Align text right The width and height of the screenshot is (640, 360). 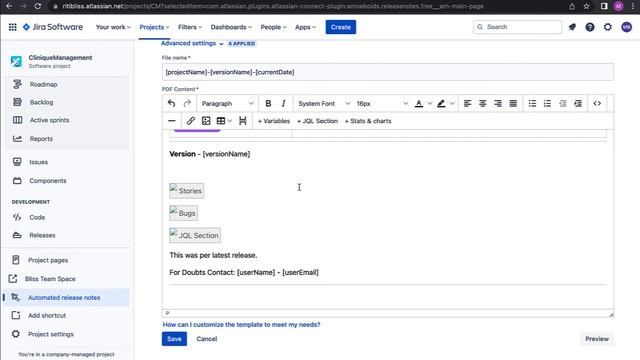pyautogui.click(x=498, y=103)
